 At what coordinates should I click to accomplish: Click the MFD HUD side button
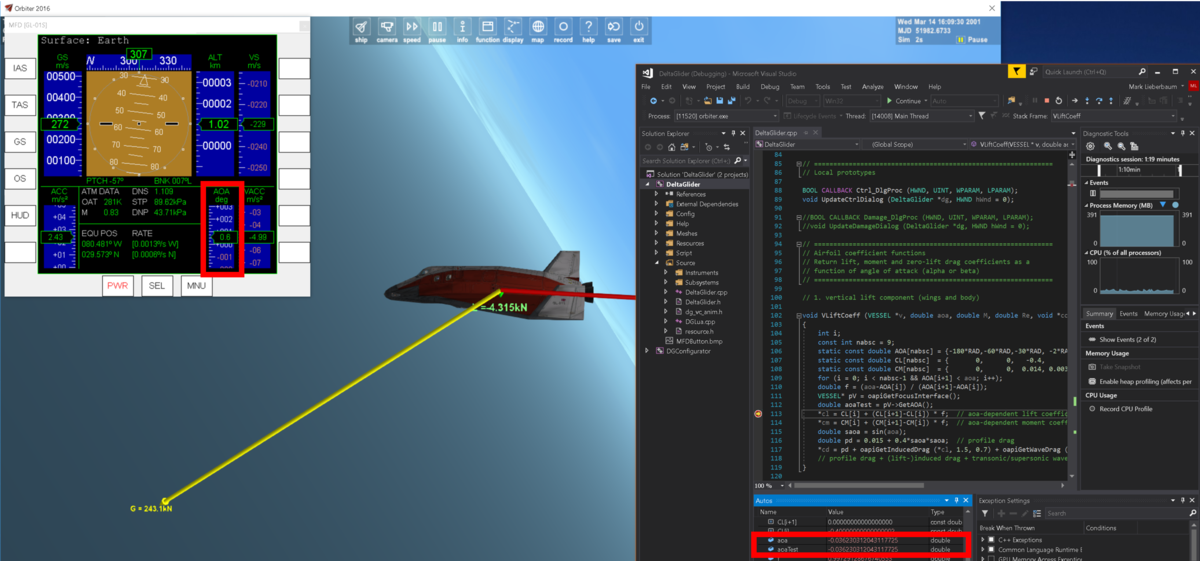pyautogui.click(x=20, y=215)
